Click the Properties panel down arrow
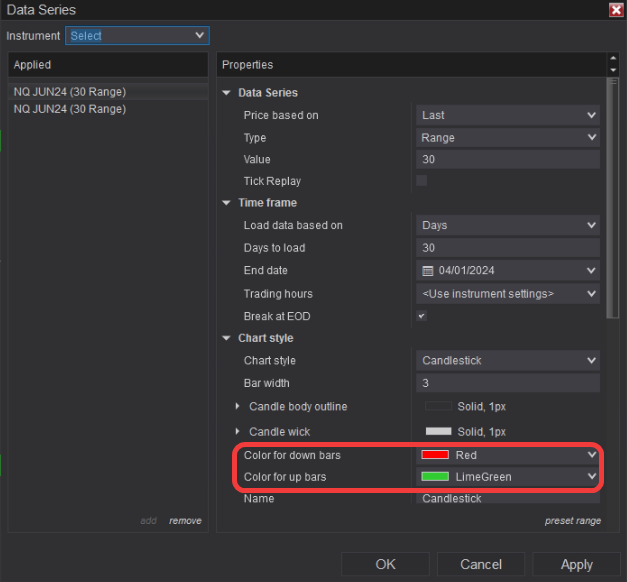 (x=613, y=70)
